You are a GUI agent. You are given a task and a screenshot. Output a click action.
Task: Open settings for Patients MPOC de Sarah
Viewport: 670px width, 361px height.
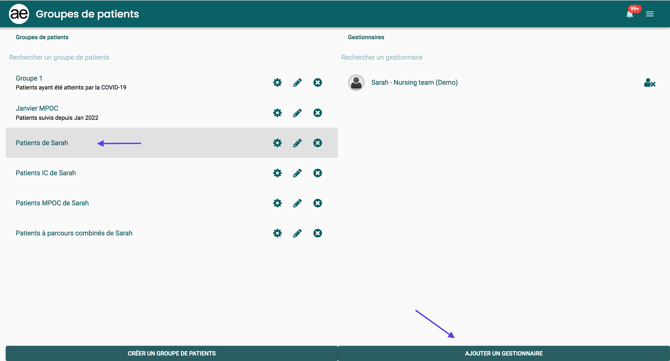click(277, 203)
